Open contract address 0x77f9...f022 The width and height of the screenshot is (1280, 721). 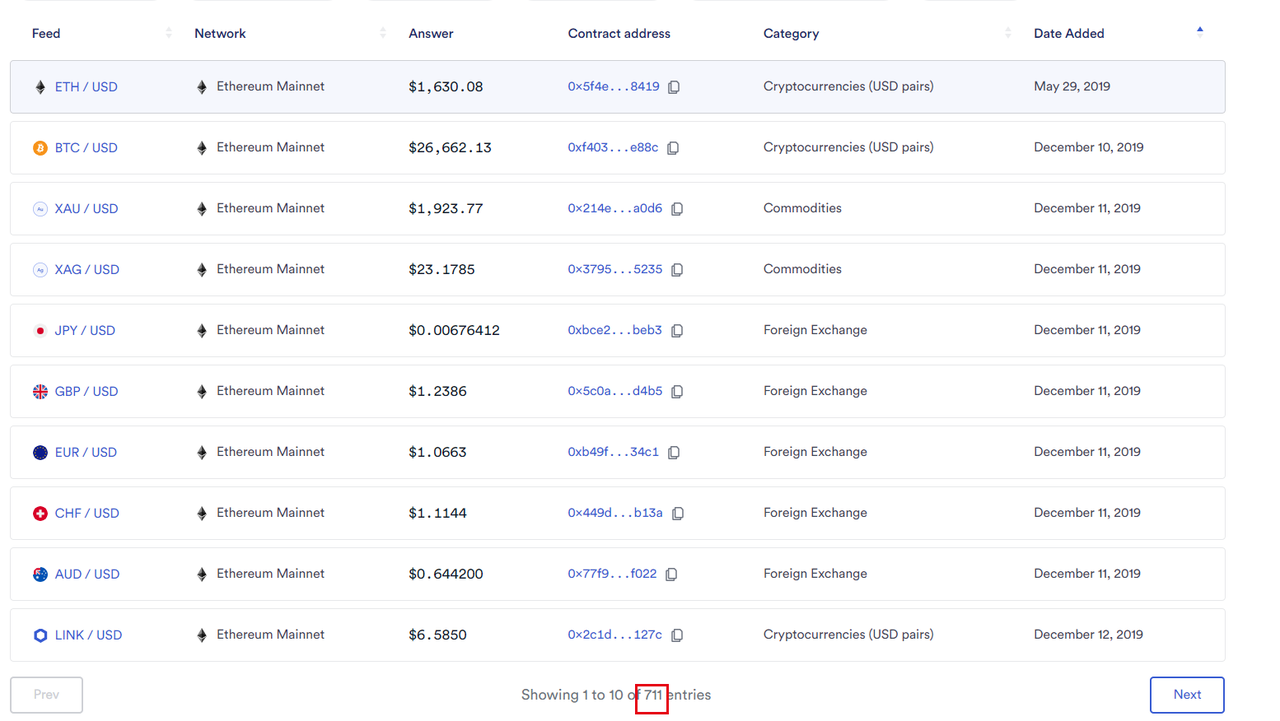pyautogui.click(x=612, y=574)
